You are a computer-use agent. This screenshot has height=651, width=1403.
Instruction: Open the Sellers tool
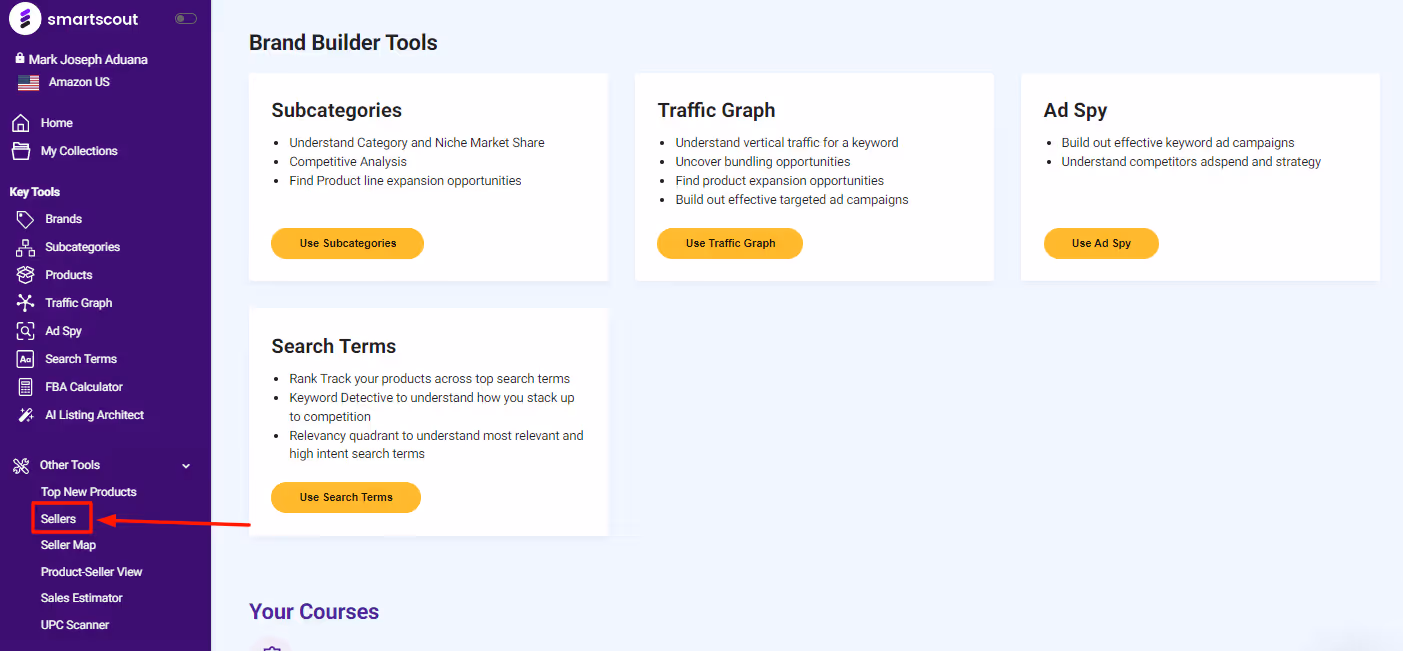click(x=59, y=519)
